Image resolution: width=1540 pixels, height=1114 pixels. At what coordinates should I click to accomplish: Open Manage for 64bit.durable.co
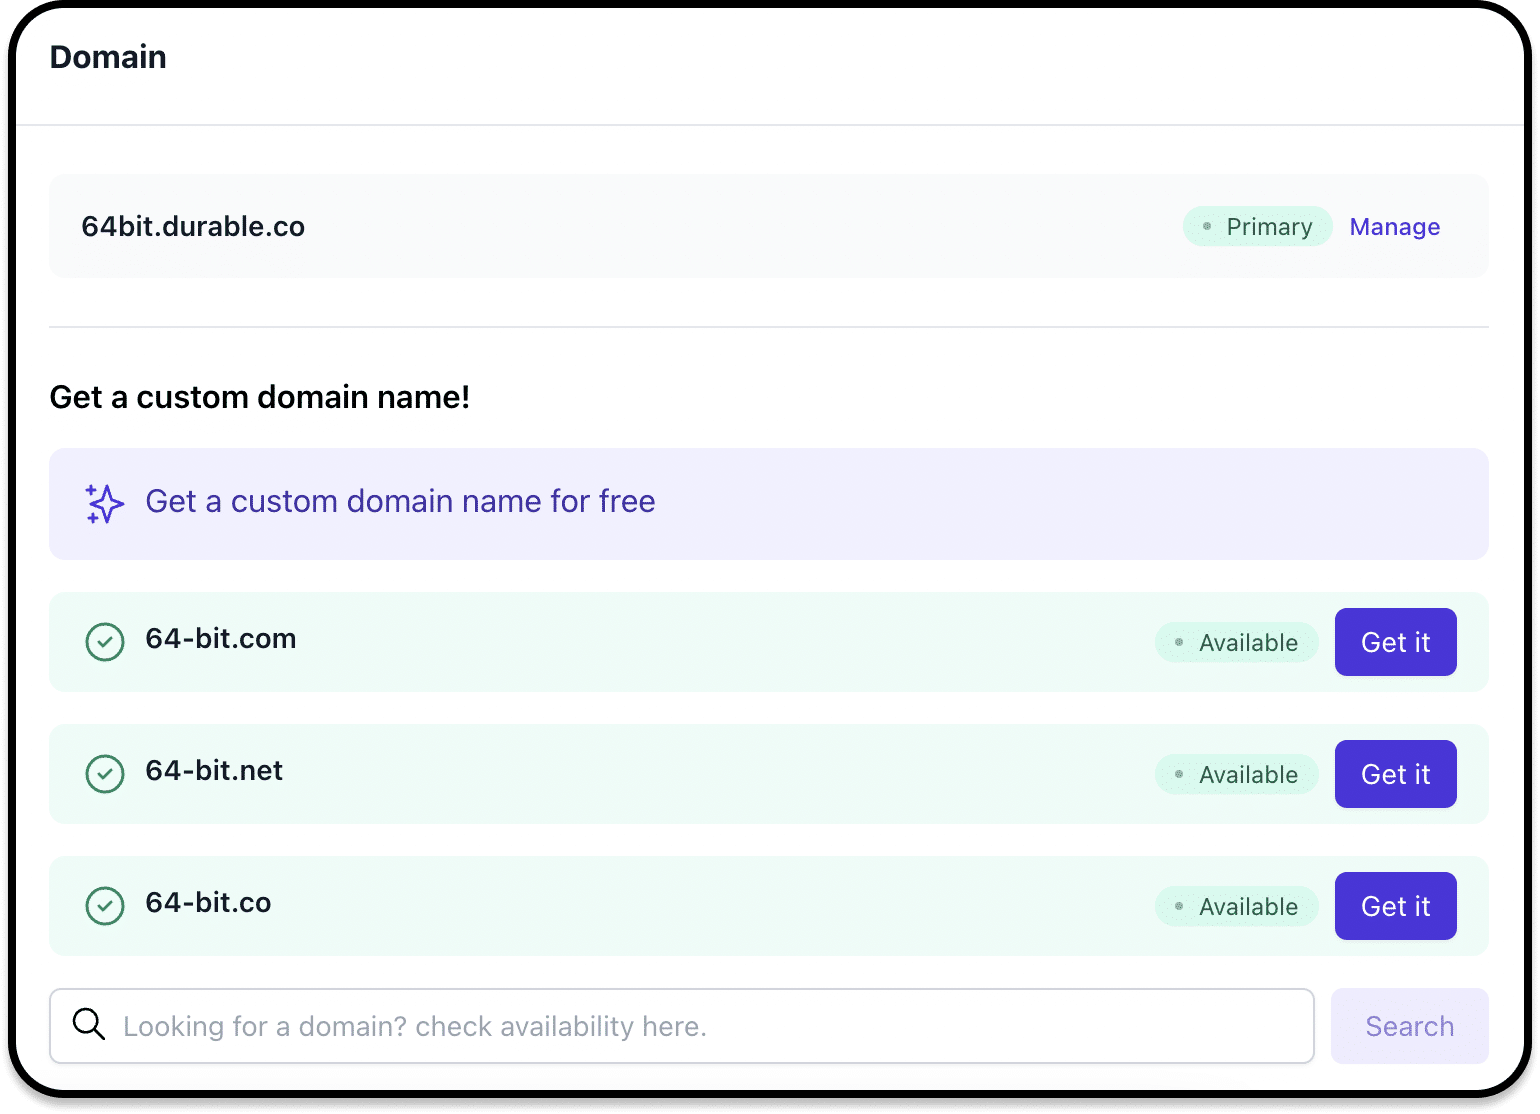(1394, 227)
